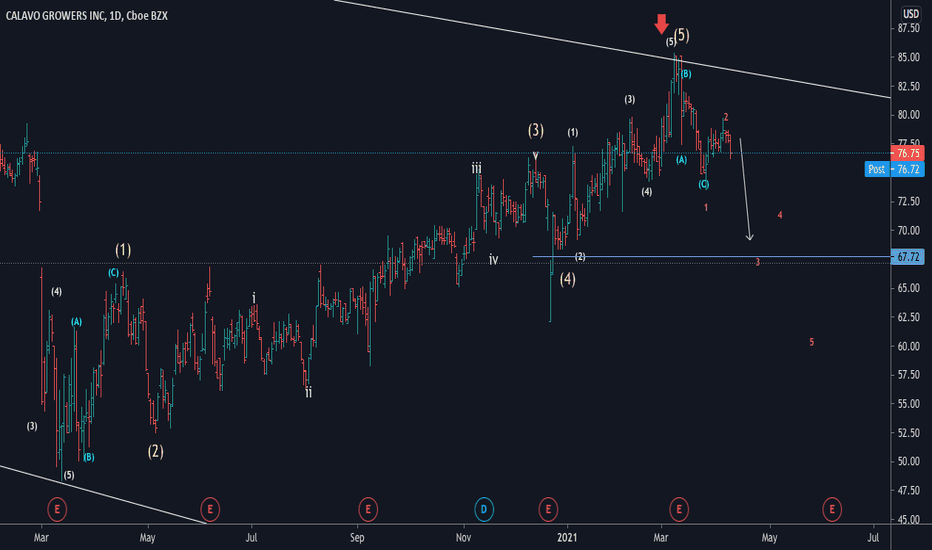Screen dimensions: 932x550
Task: Select the white downward arrow projection drawing
Action: [745, 189]
